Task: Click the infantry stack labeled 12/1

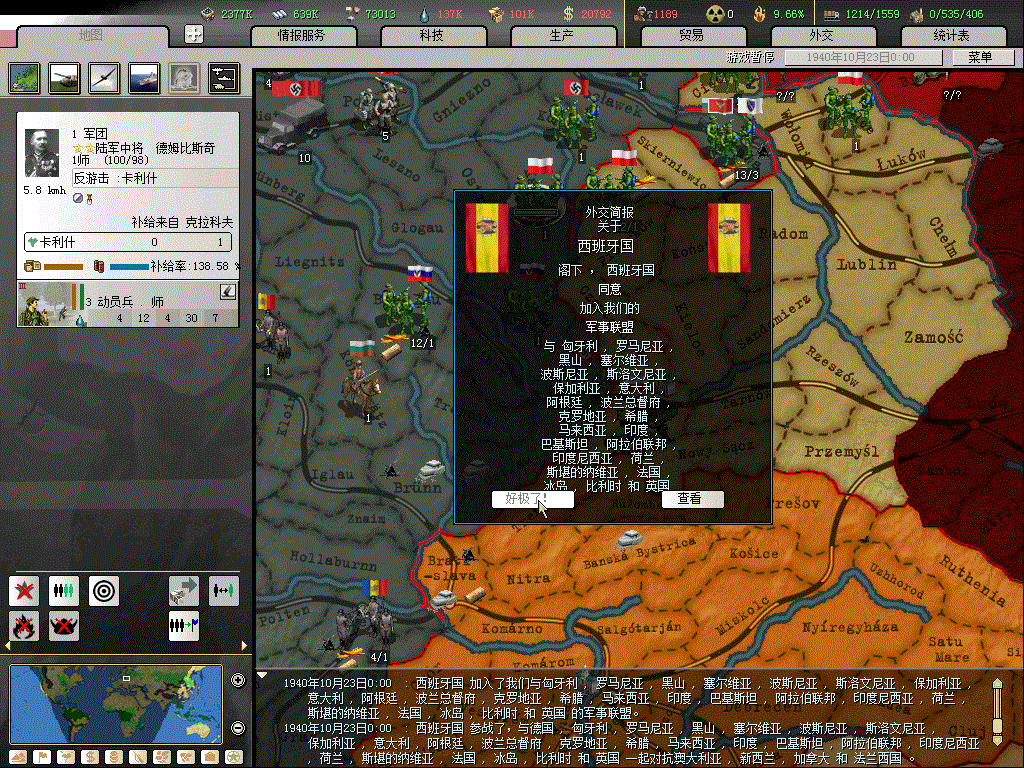Action: pos(406,310)
